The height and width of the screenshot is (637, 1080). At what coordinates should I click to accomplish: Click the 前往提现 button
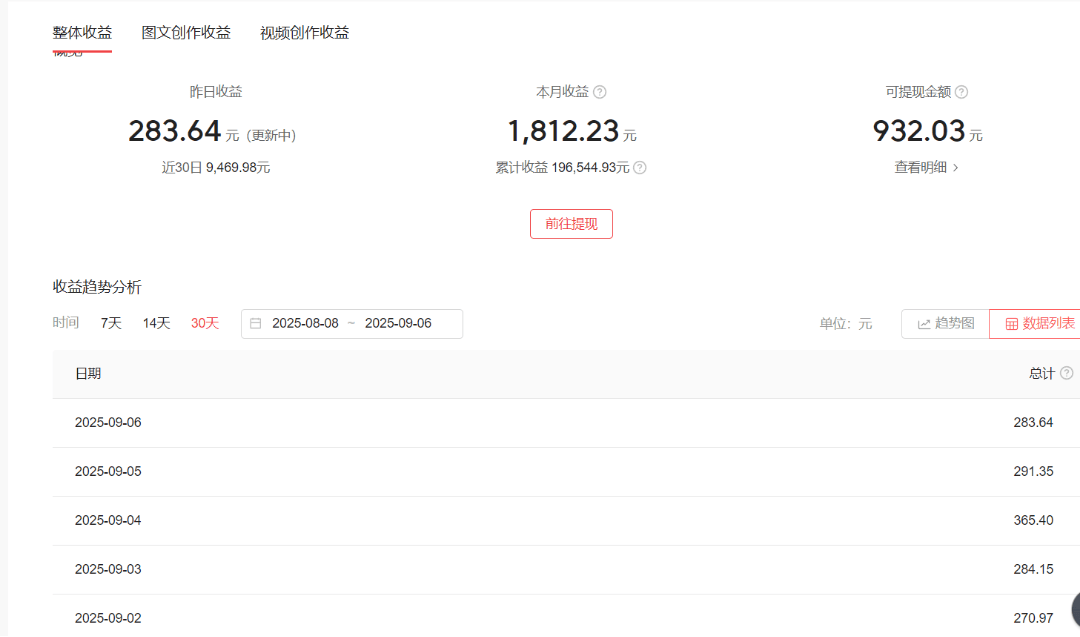coord(571,224)
